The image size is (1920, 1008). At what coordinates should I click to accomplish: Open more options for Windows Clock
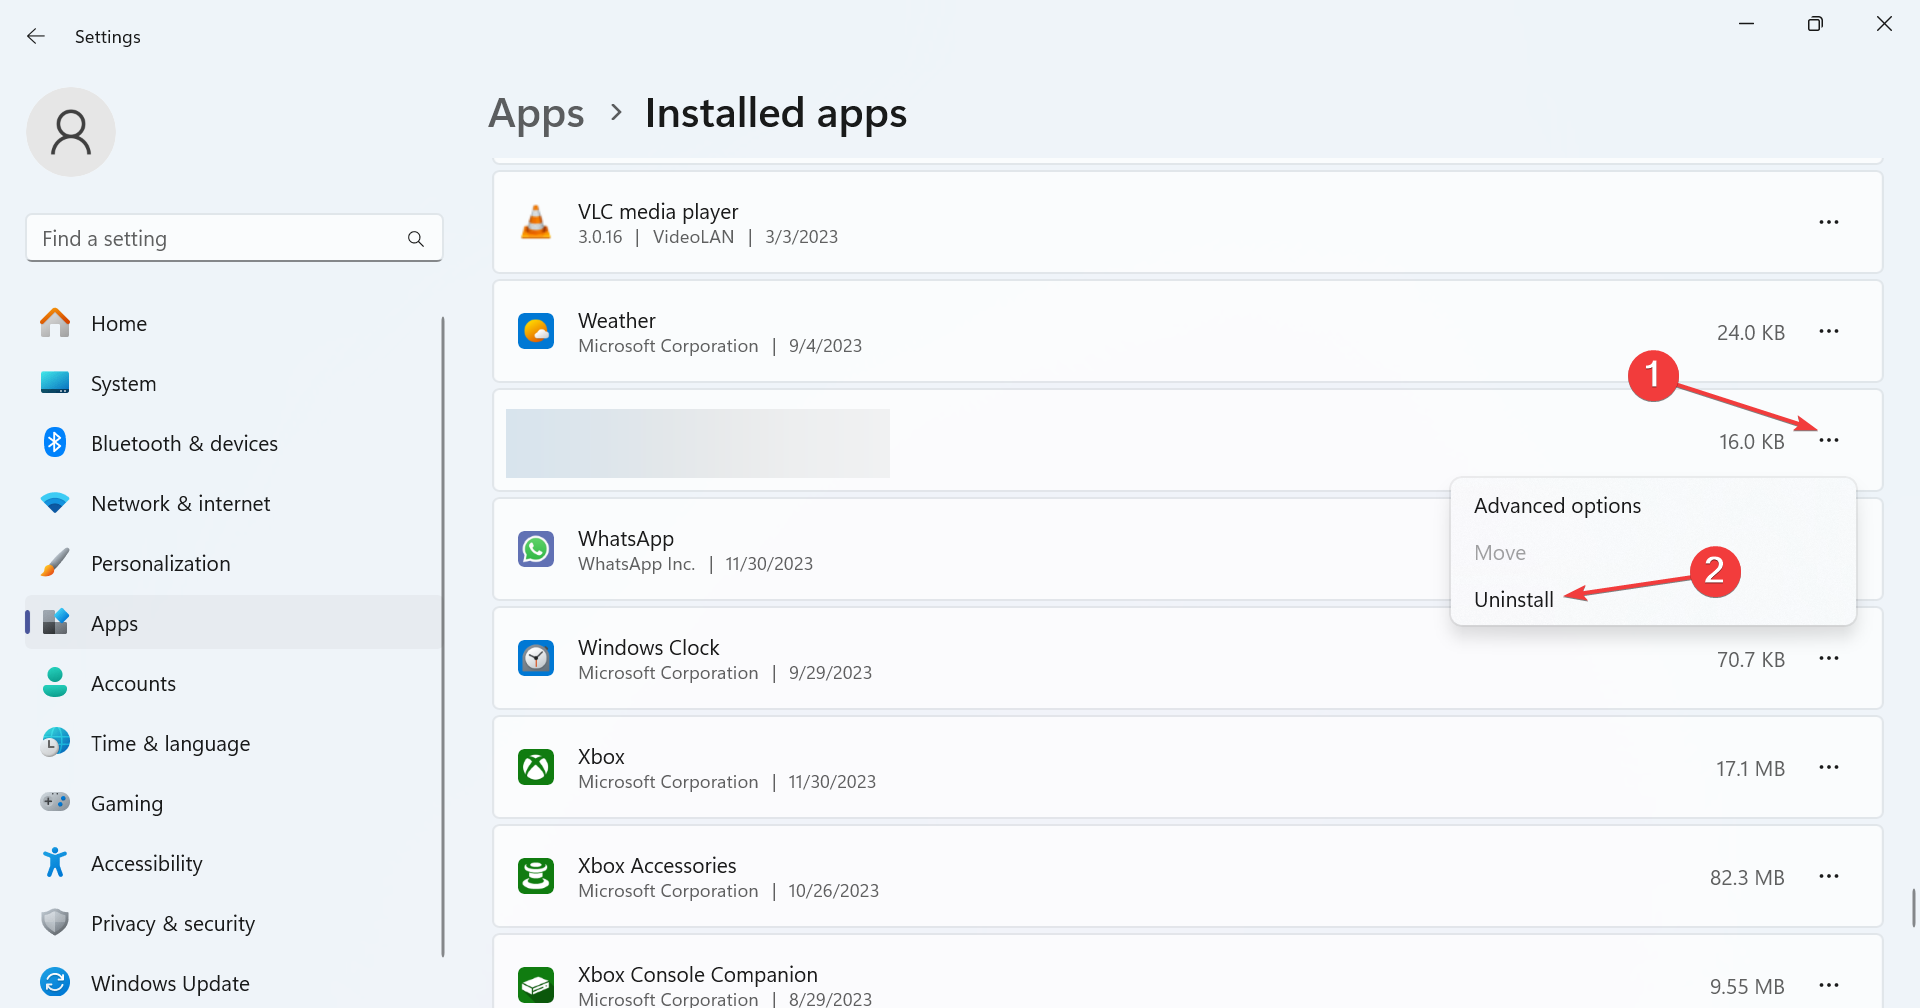(x=1829, y=658)
